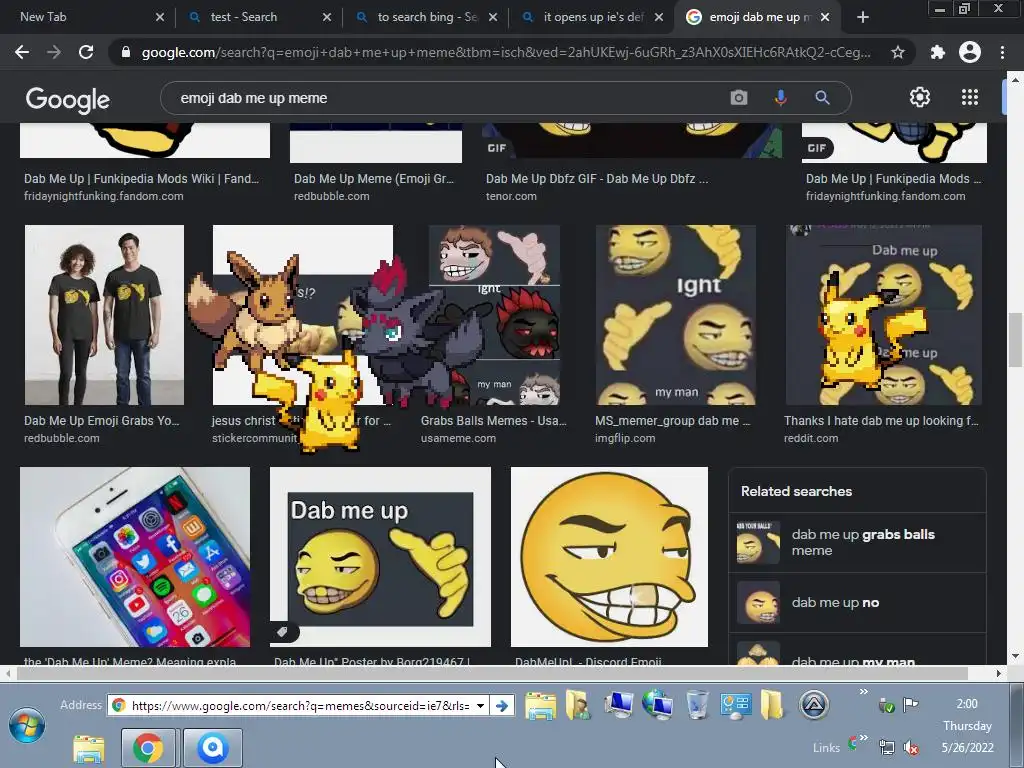Open the 'Ignt my man' emoji thumbnail
Screen dimensions: 1024x768
tap(675, 315)
